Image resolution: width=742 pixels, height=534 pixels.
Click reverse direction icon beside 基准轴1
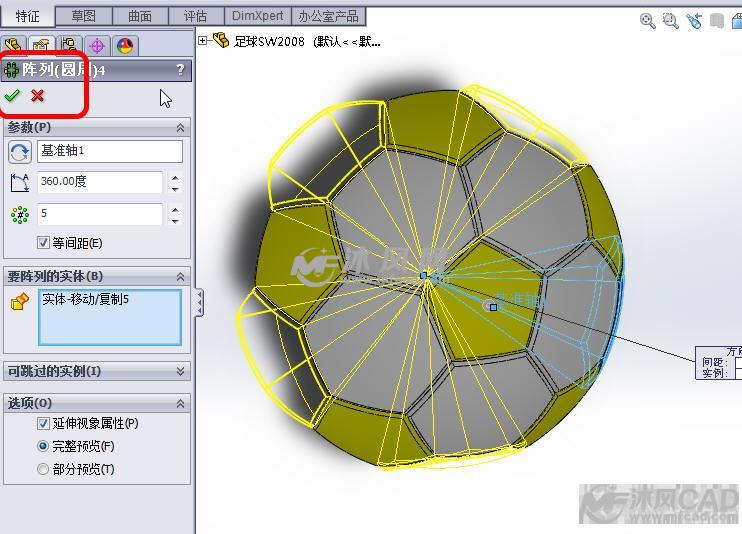click(x=19, y=151)
